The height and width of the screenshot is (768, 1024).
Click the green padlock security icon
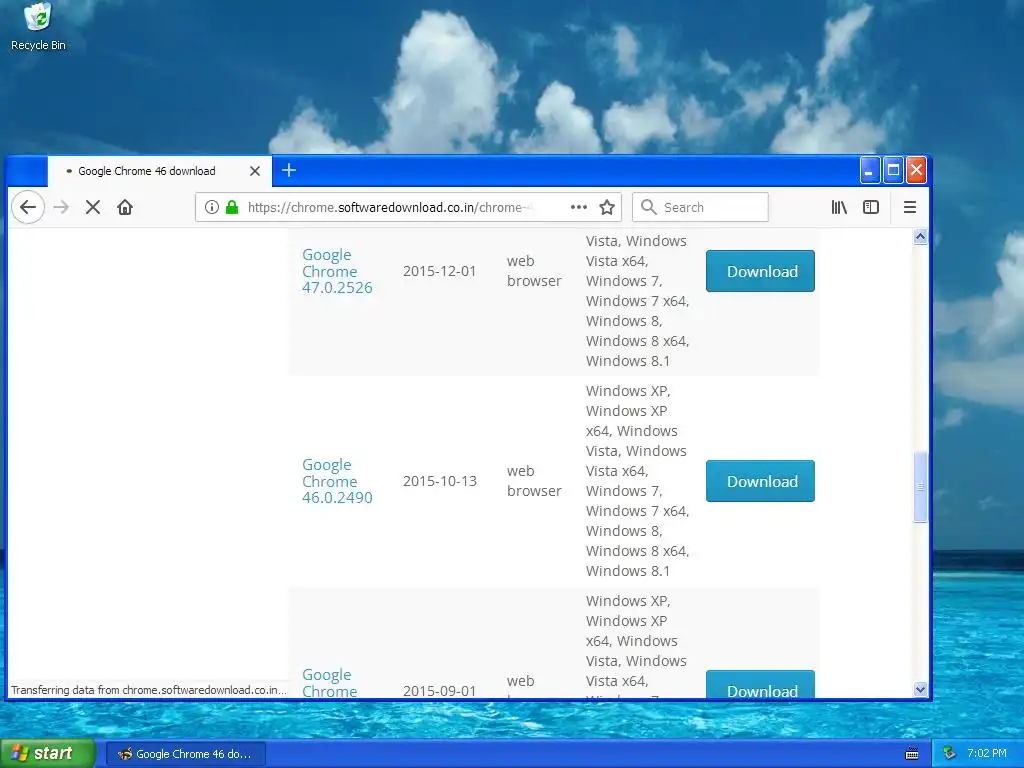[x=232, y=208]
